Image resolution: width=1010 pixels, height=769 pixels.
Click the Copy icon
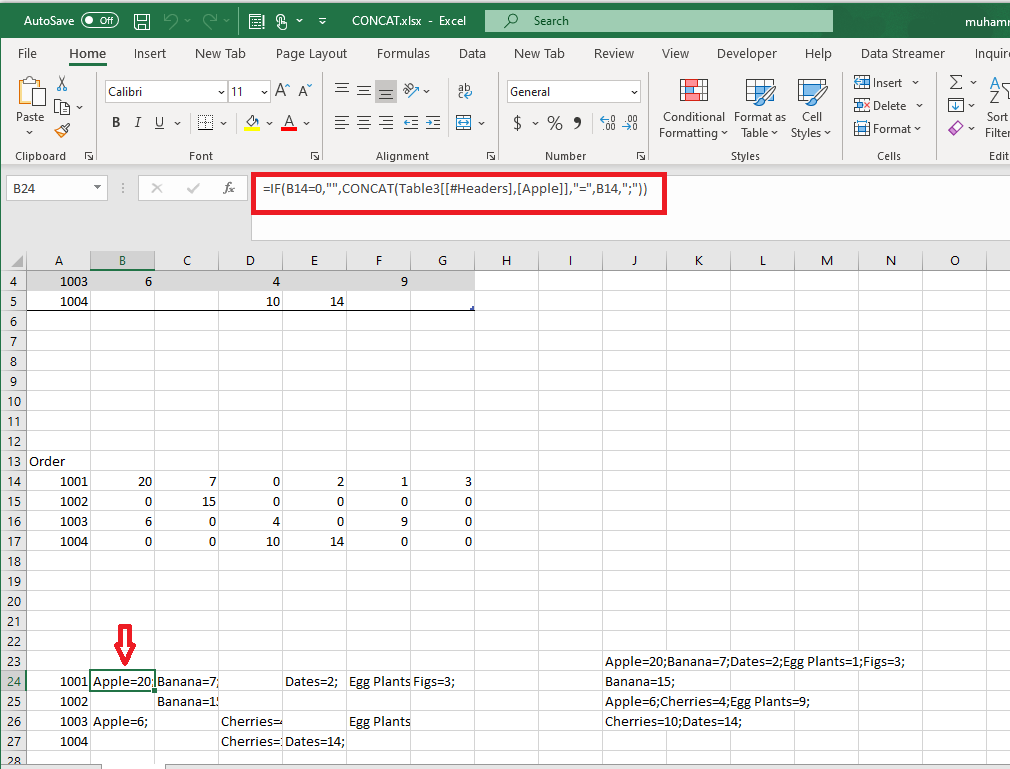[x=62, y=107]
